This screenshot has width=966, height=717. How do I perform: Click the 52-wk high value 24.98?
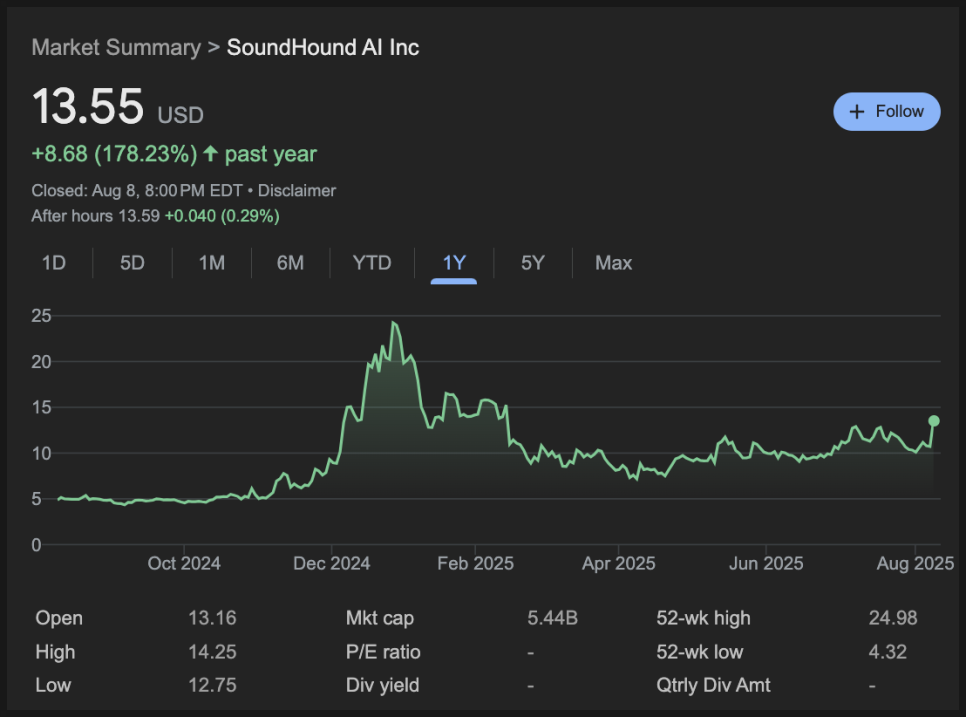893,618
